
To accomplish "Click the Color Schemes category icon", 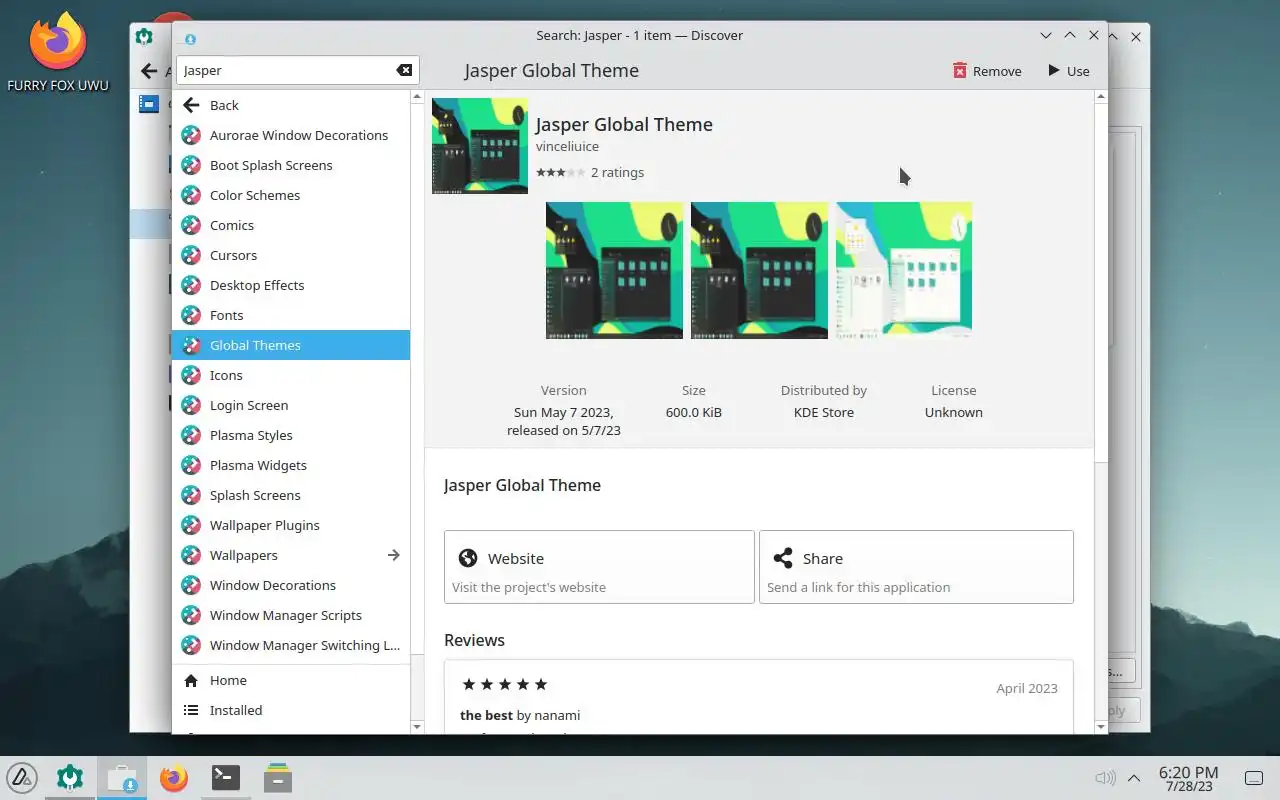I will coord(191,195).
